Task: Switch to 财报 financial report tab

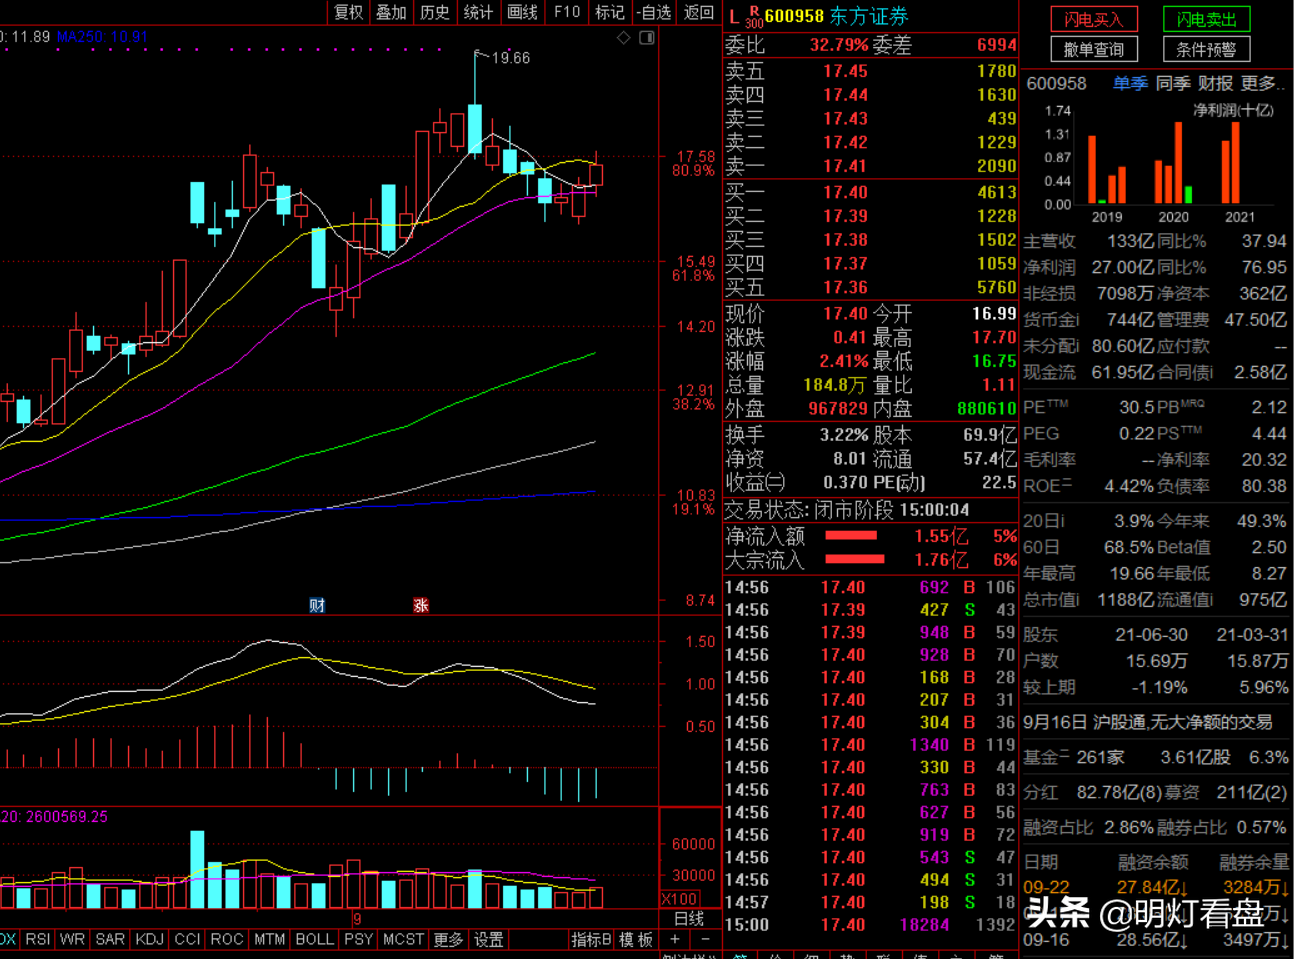Action: click(1215, 83)
